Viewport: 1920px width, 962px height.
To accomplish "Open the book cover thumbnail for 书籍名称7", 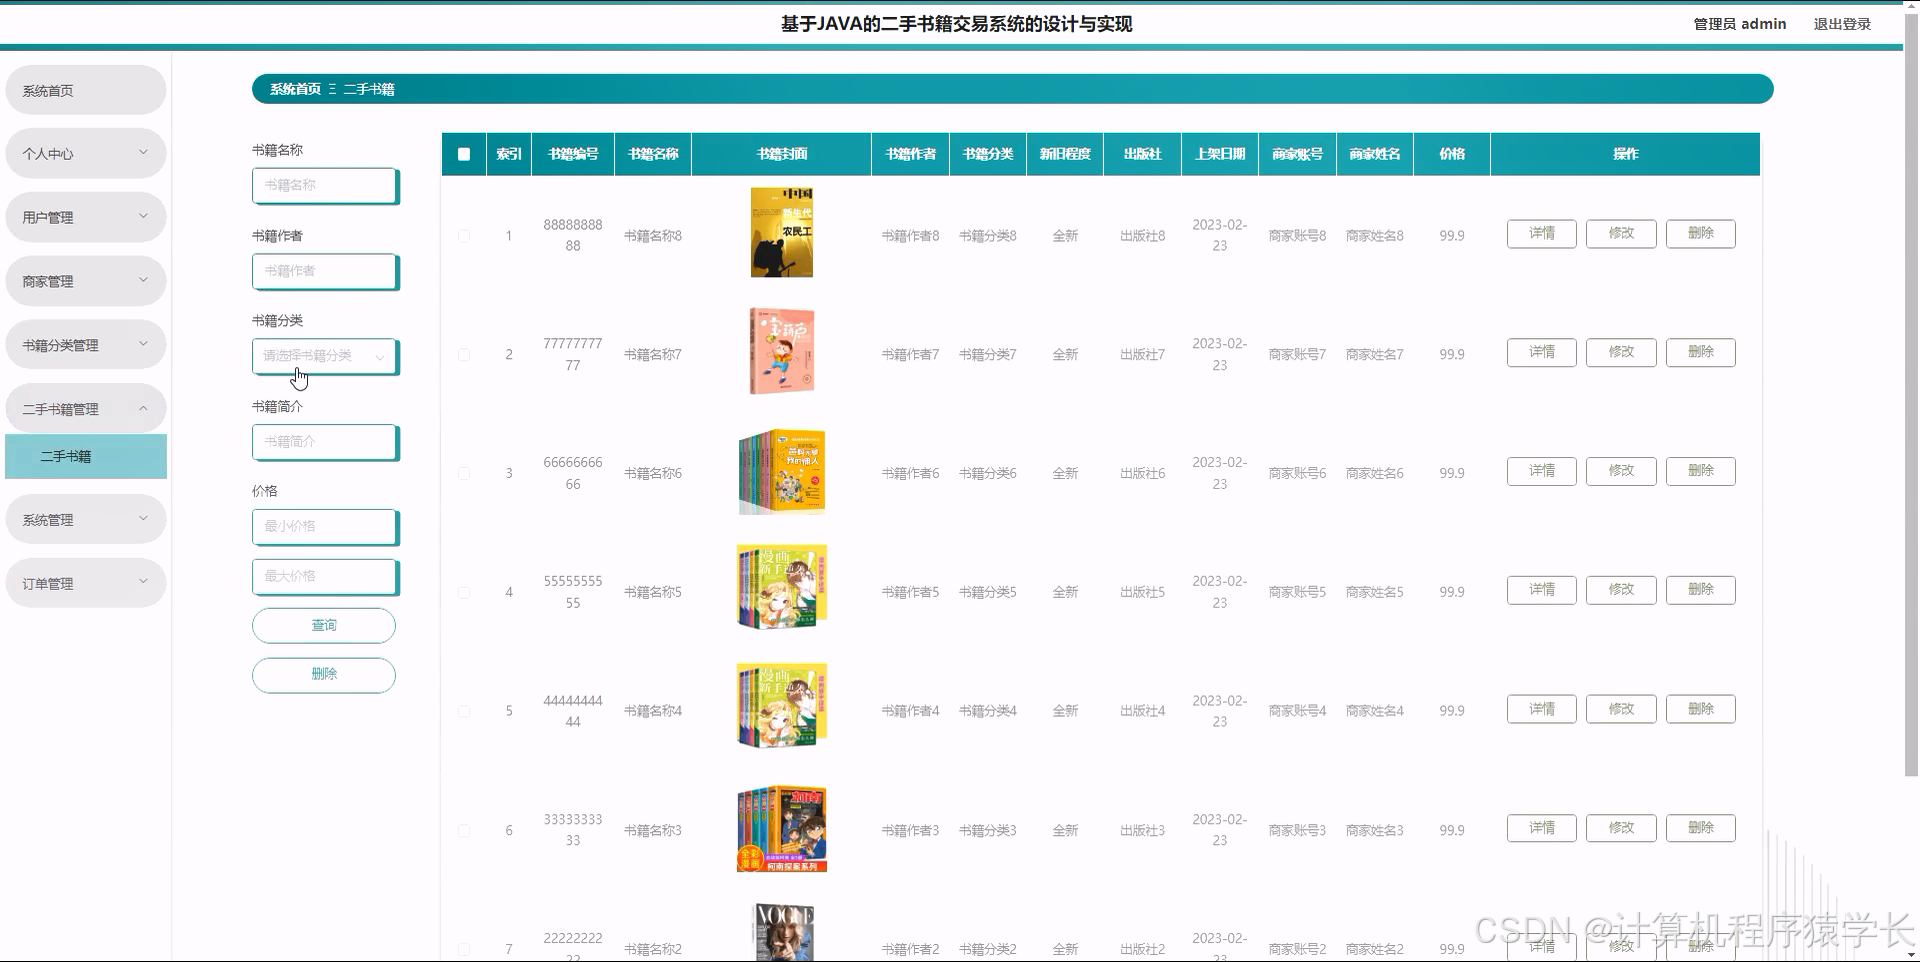I will [x=781, y=350].
